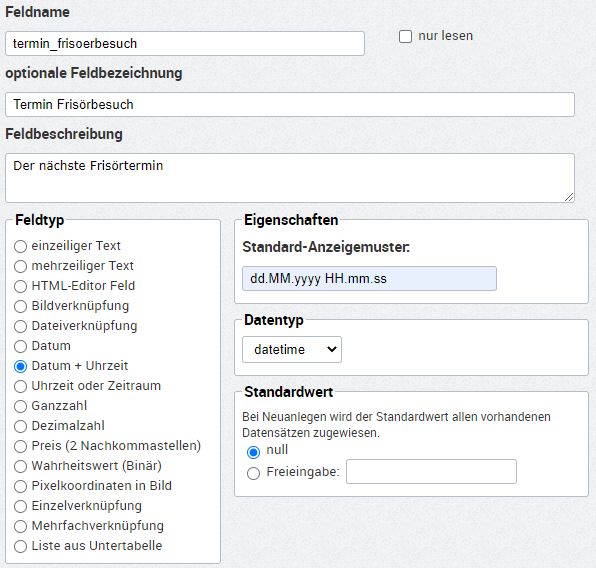Open the 'datetime' Datentyp dropdown
This screenshot has height=568, width=596.
292,349
